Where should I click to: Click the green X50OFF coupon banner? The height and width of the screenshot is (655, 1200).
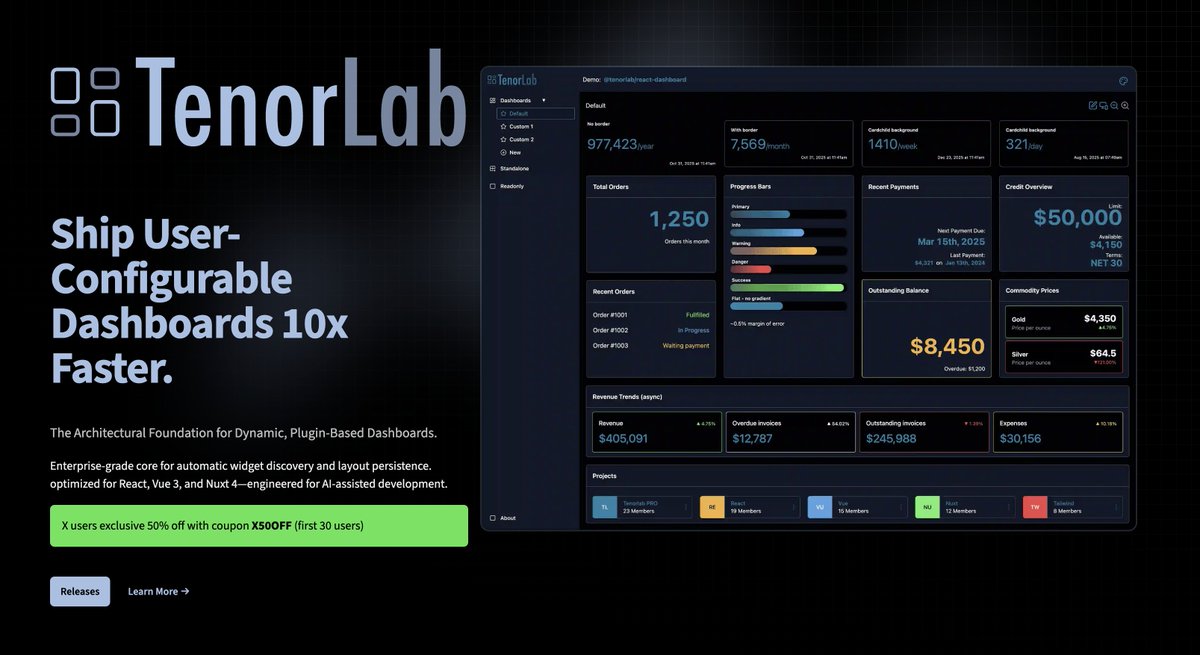(259, 526)
